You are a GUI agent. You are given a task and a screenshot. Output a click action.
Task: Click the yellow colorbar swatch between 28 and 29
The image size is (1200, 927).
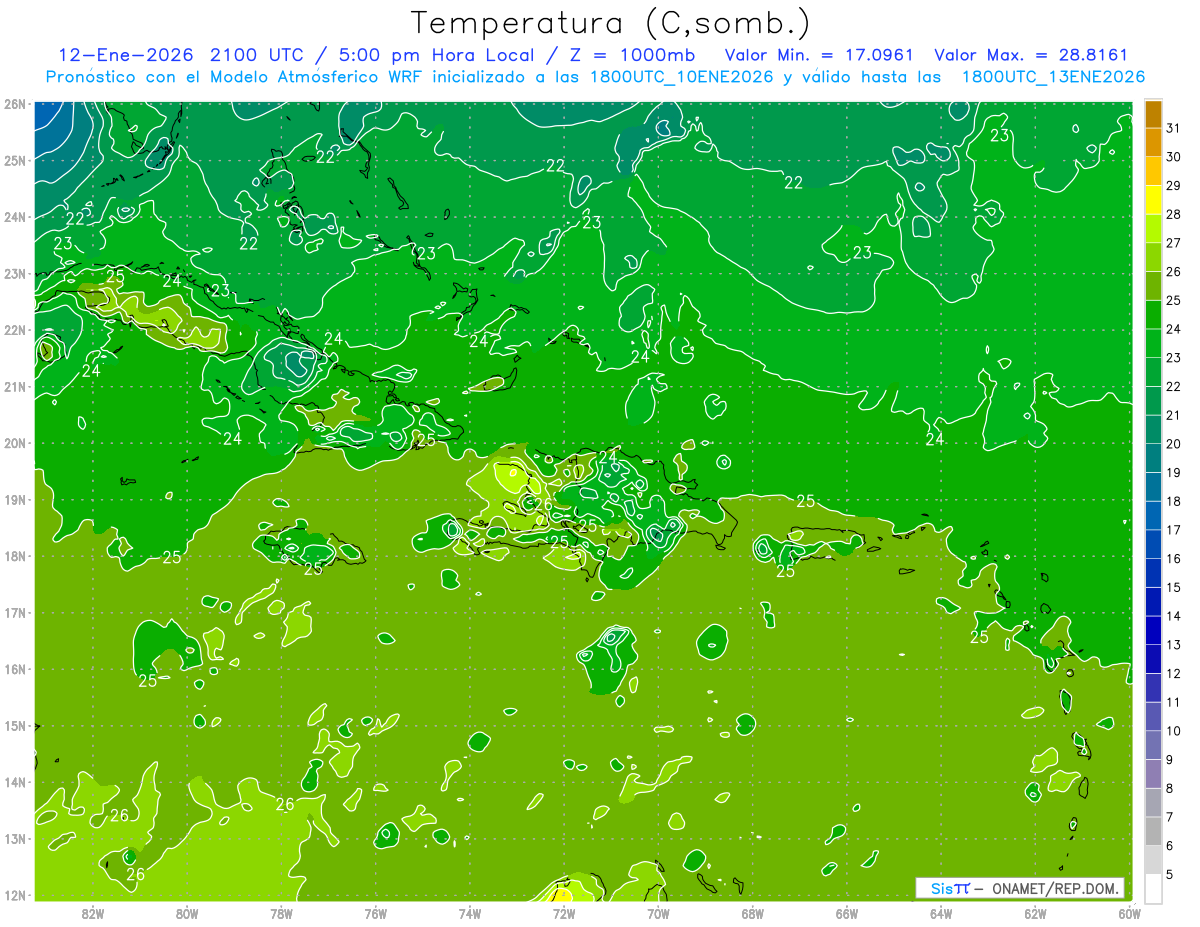point(1154,200)
